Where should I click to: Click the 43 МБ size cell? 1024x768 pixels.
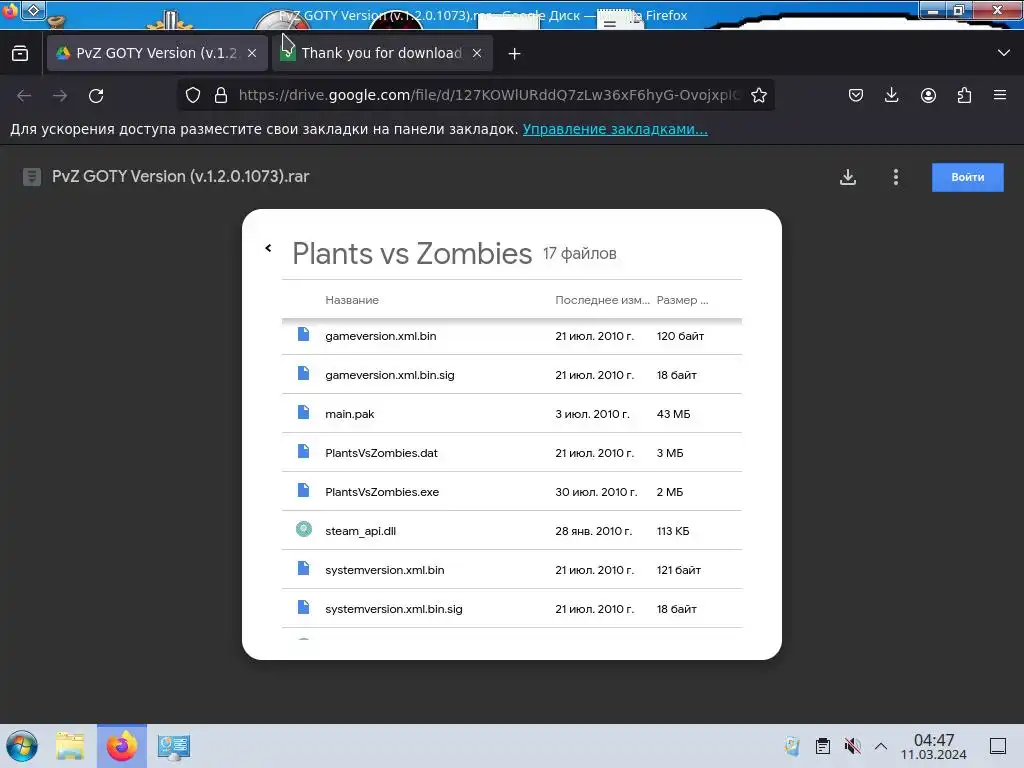coord(673,414)
